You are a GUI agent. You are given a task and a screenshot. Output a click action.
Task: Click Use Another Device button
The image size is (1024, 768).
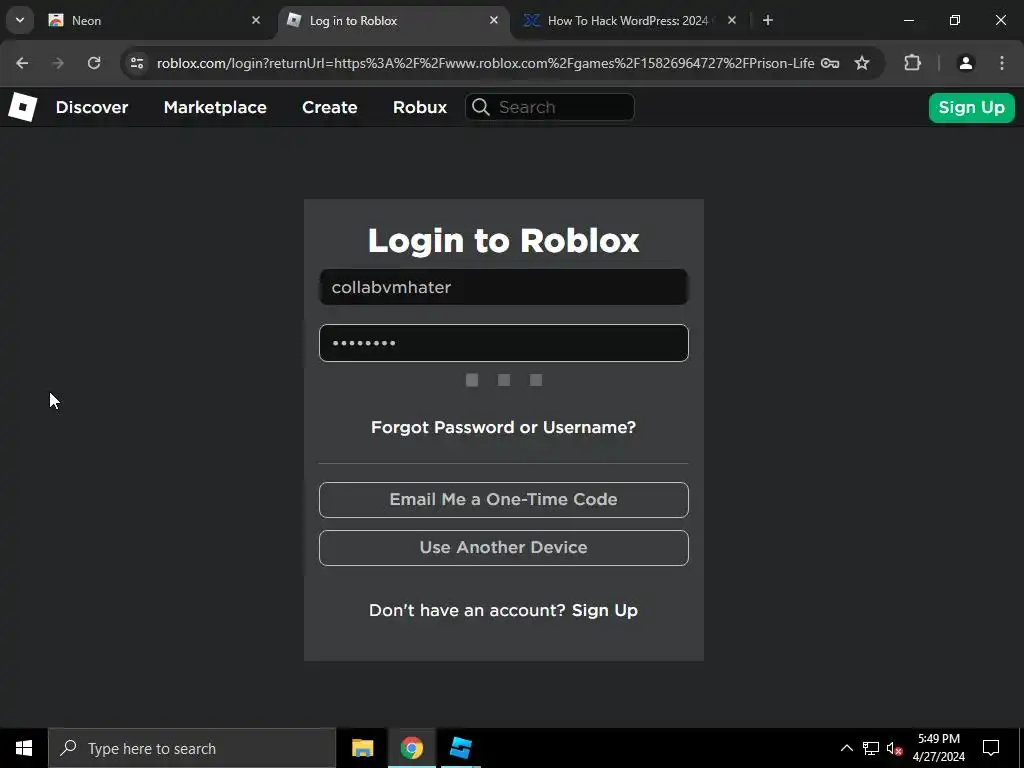504,548
